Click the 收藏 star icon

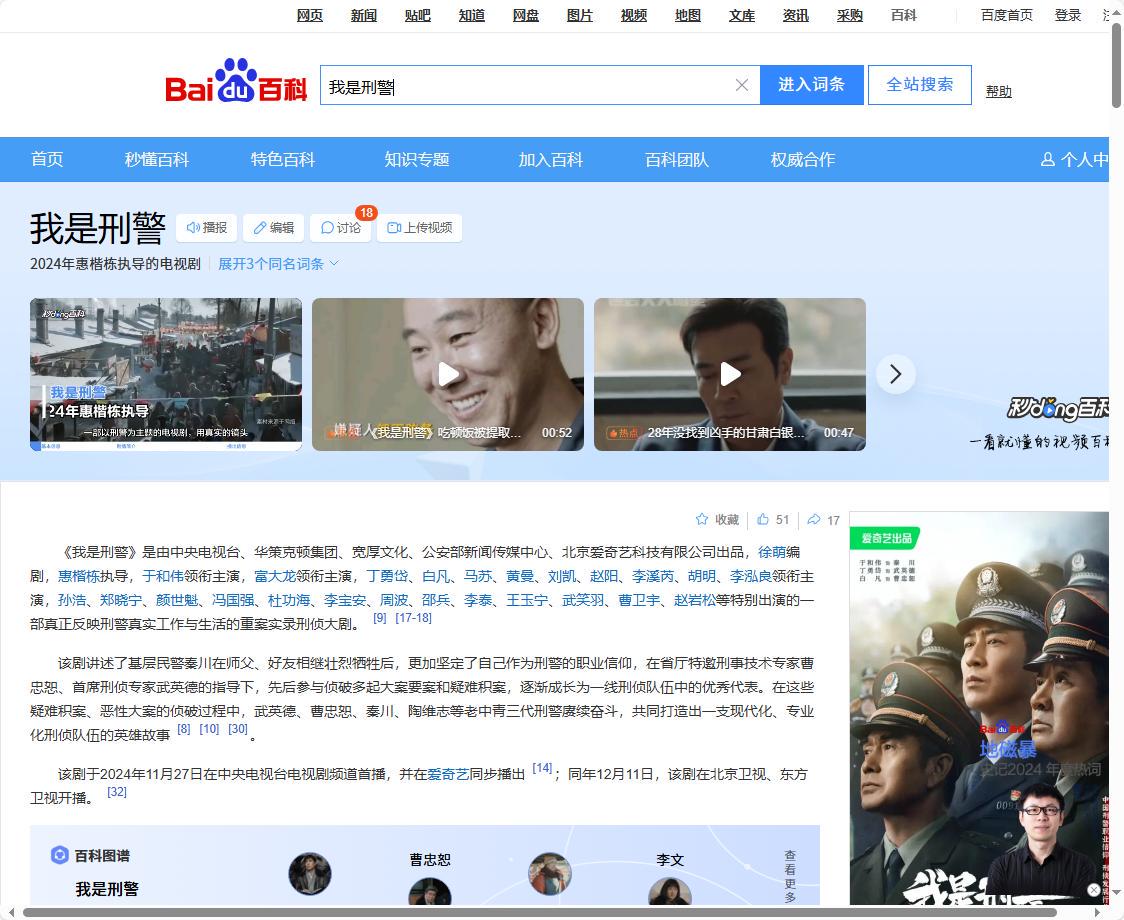(702, 520)
